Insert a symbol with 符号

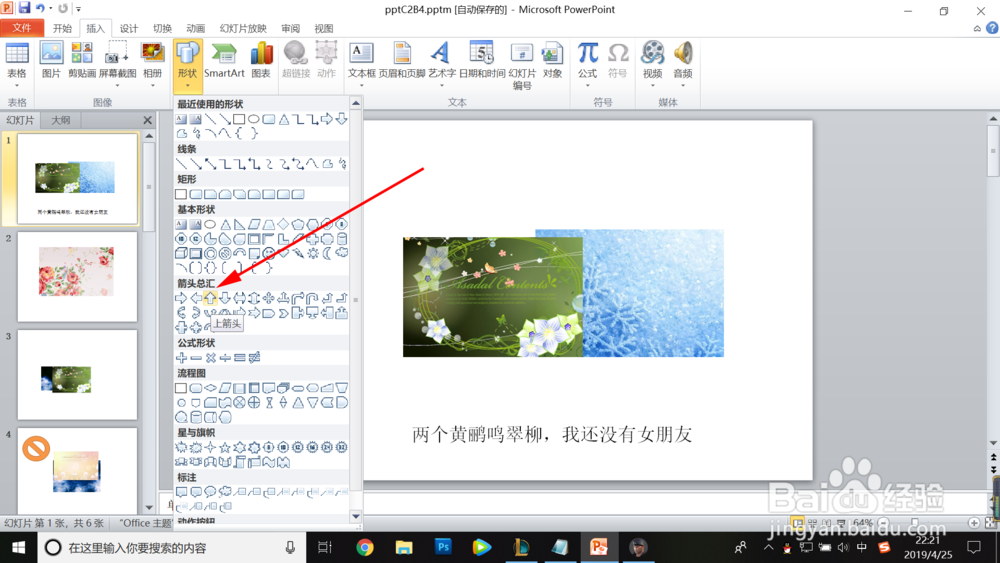[617, 60]
